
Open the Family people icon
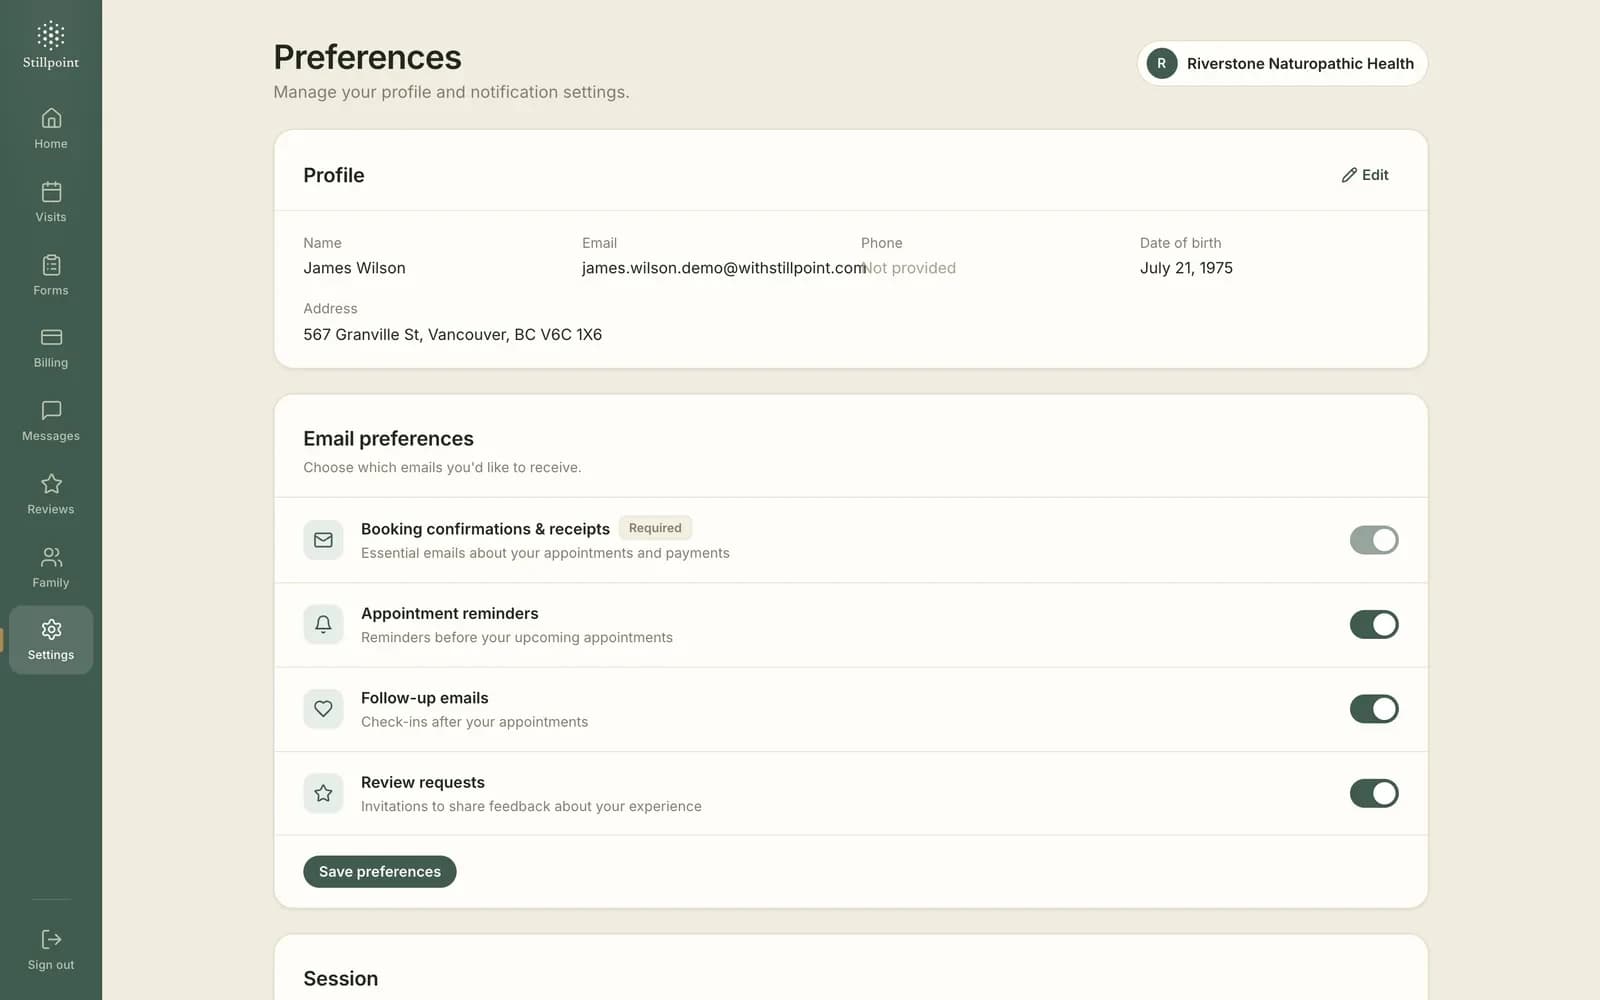point(51,557)
